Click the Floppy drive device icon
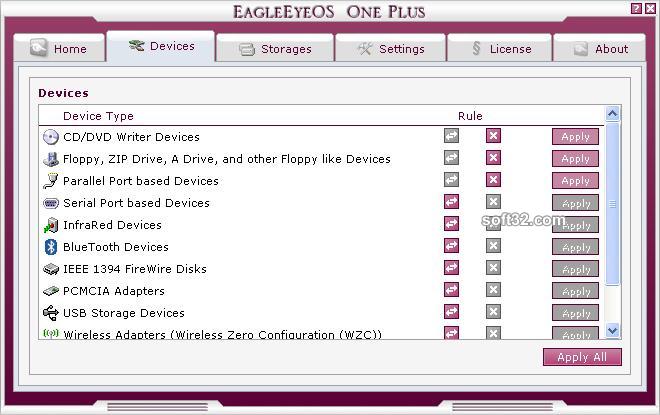660x415 pixels. [51, 159]
